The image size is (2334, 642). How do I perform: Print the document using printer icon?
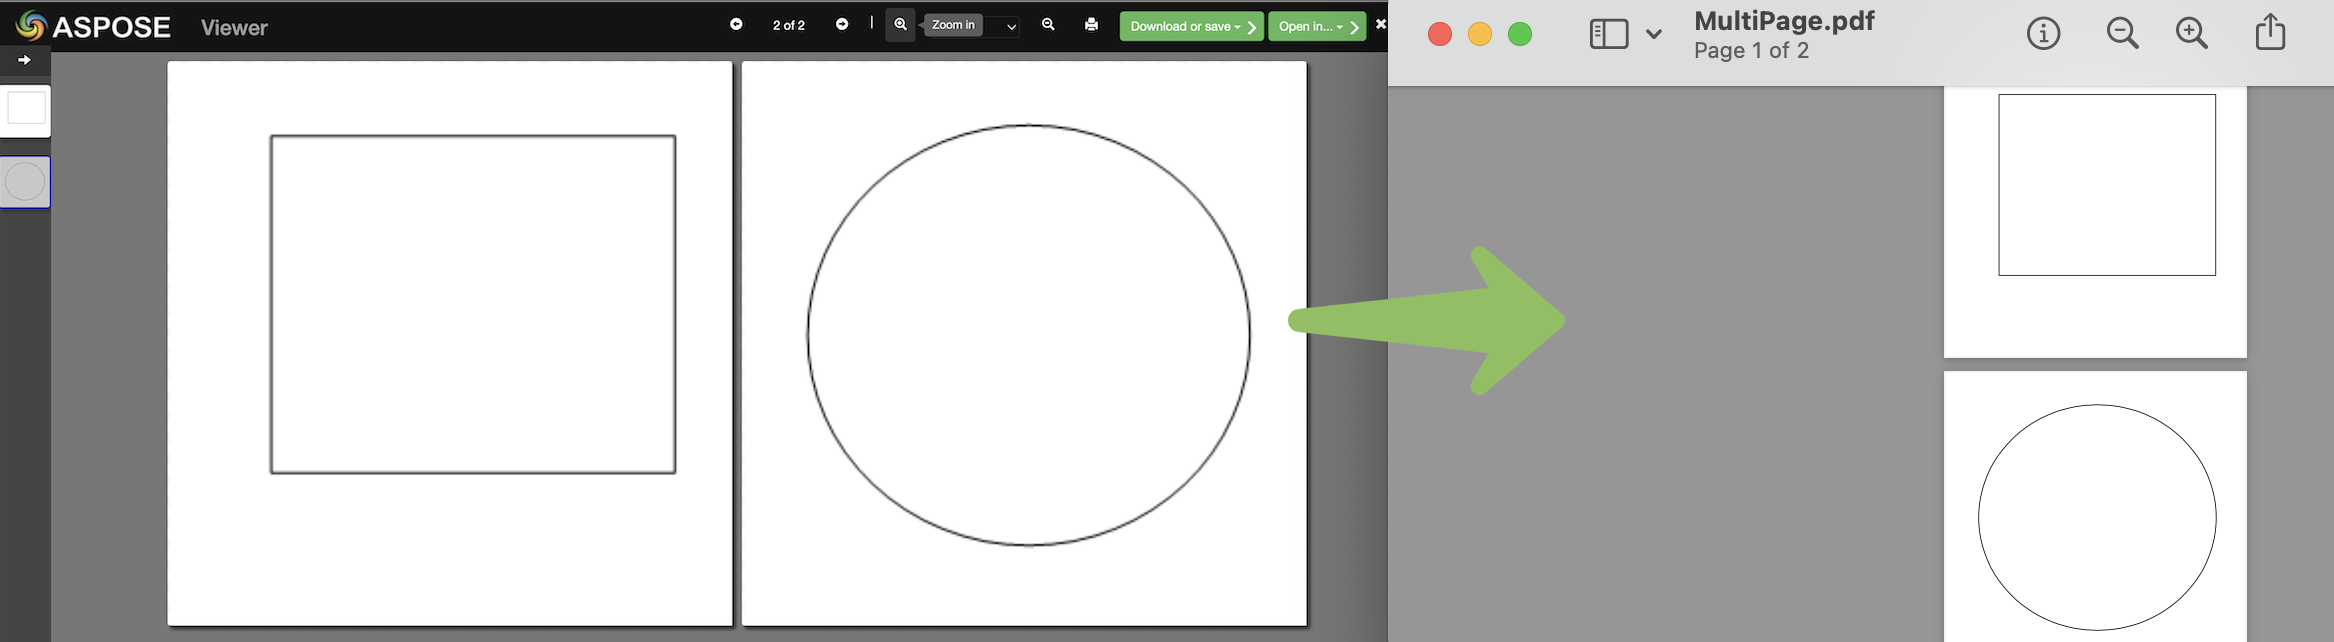point(1091,25)
